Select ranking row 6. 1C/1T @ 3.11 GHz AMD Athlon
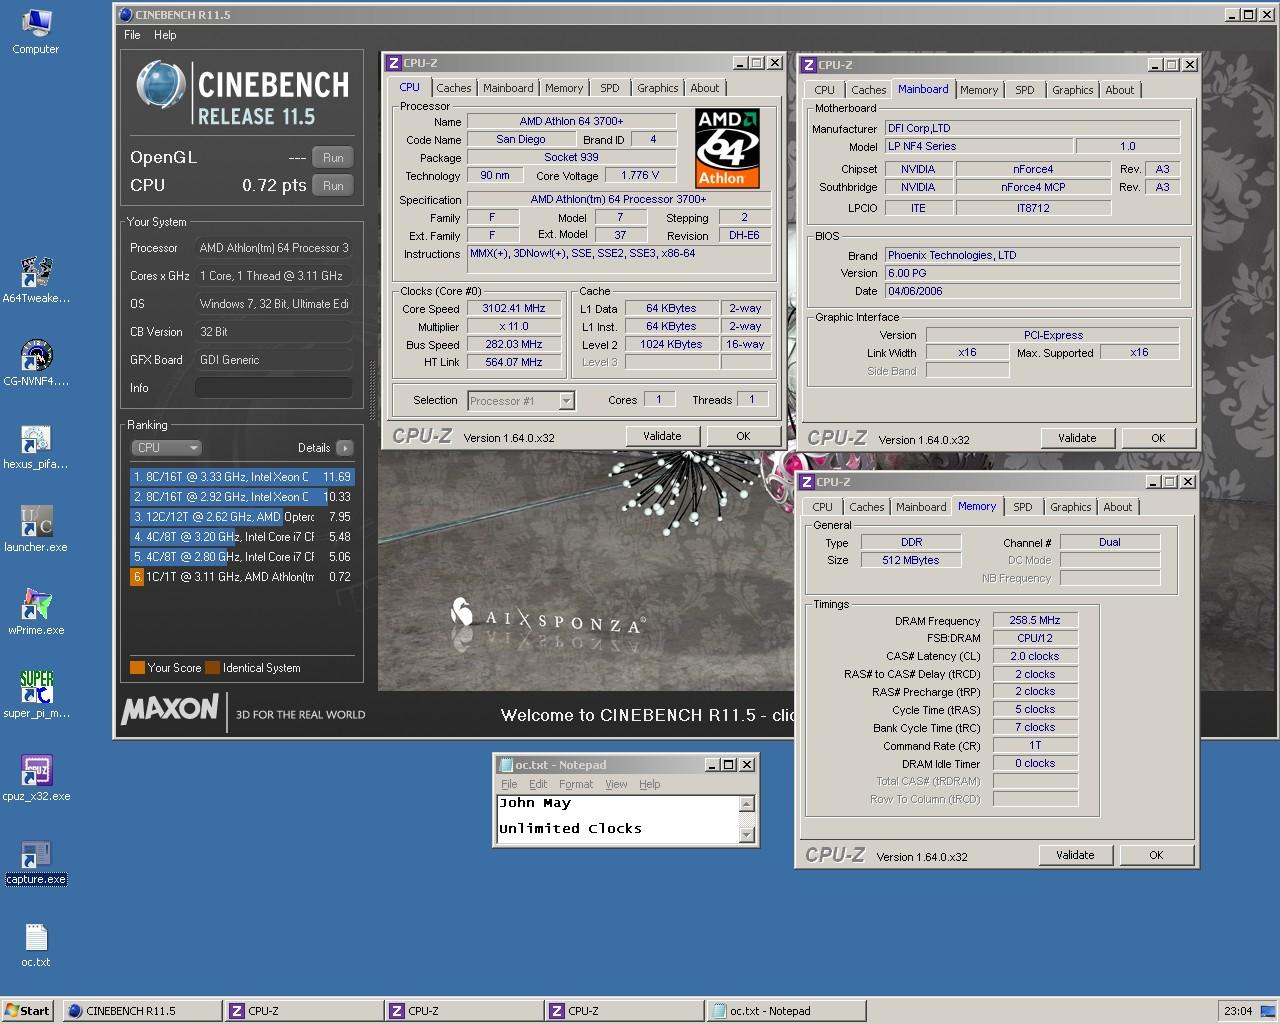The height and width of the screenshot is (1024, 1280). [x=242, y=577]
